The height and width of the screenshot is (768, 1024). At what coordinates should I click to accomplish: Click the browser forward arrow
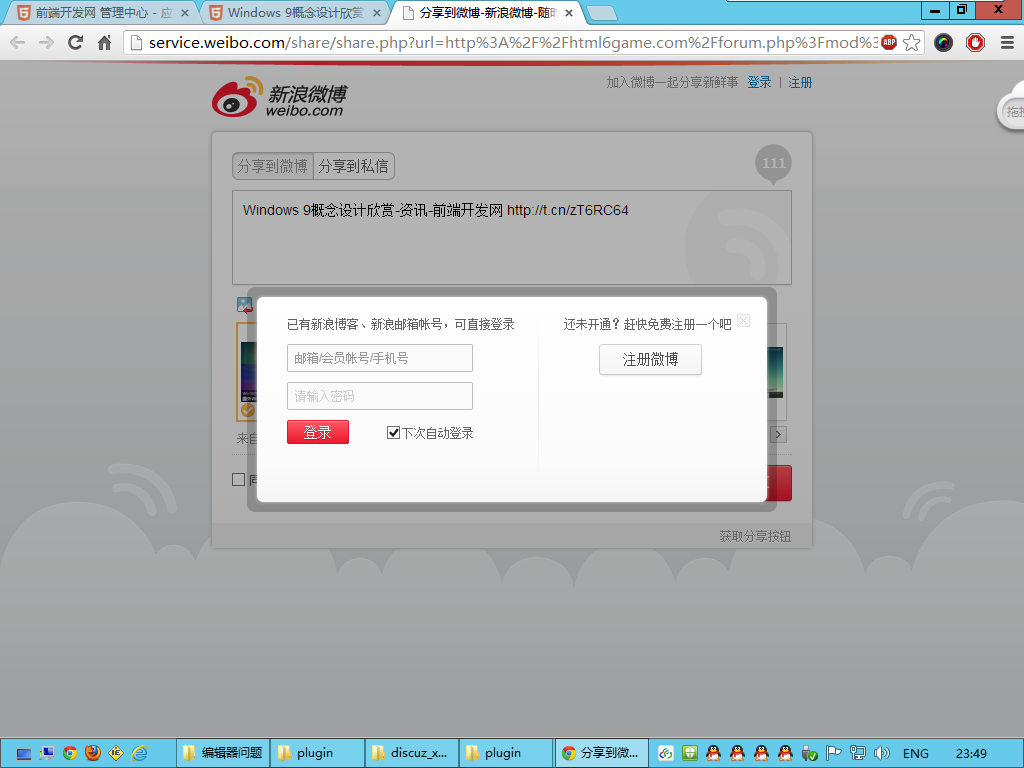coord(46,43)
